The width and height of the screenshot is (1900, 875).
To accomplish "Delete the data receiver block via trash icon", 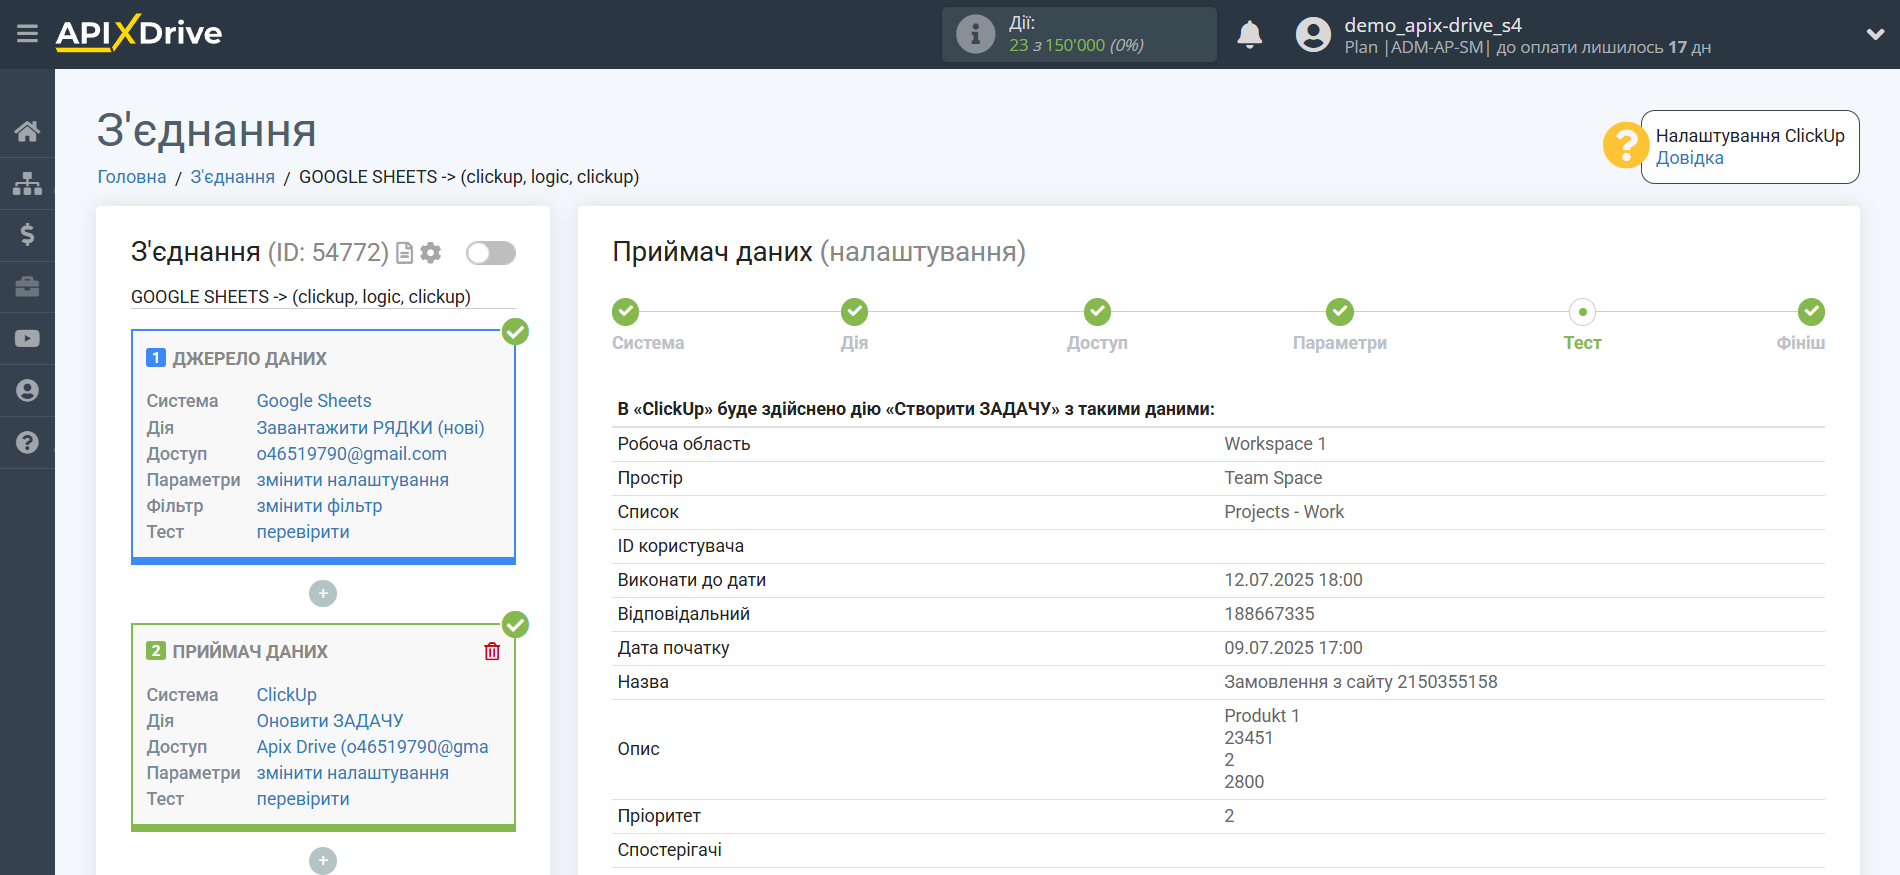I will (x=492, y=652).
